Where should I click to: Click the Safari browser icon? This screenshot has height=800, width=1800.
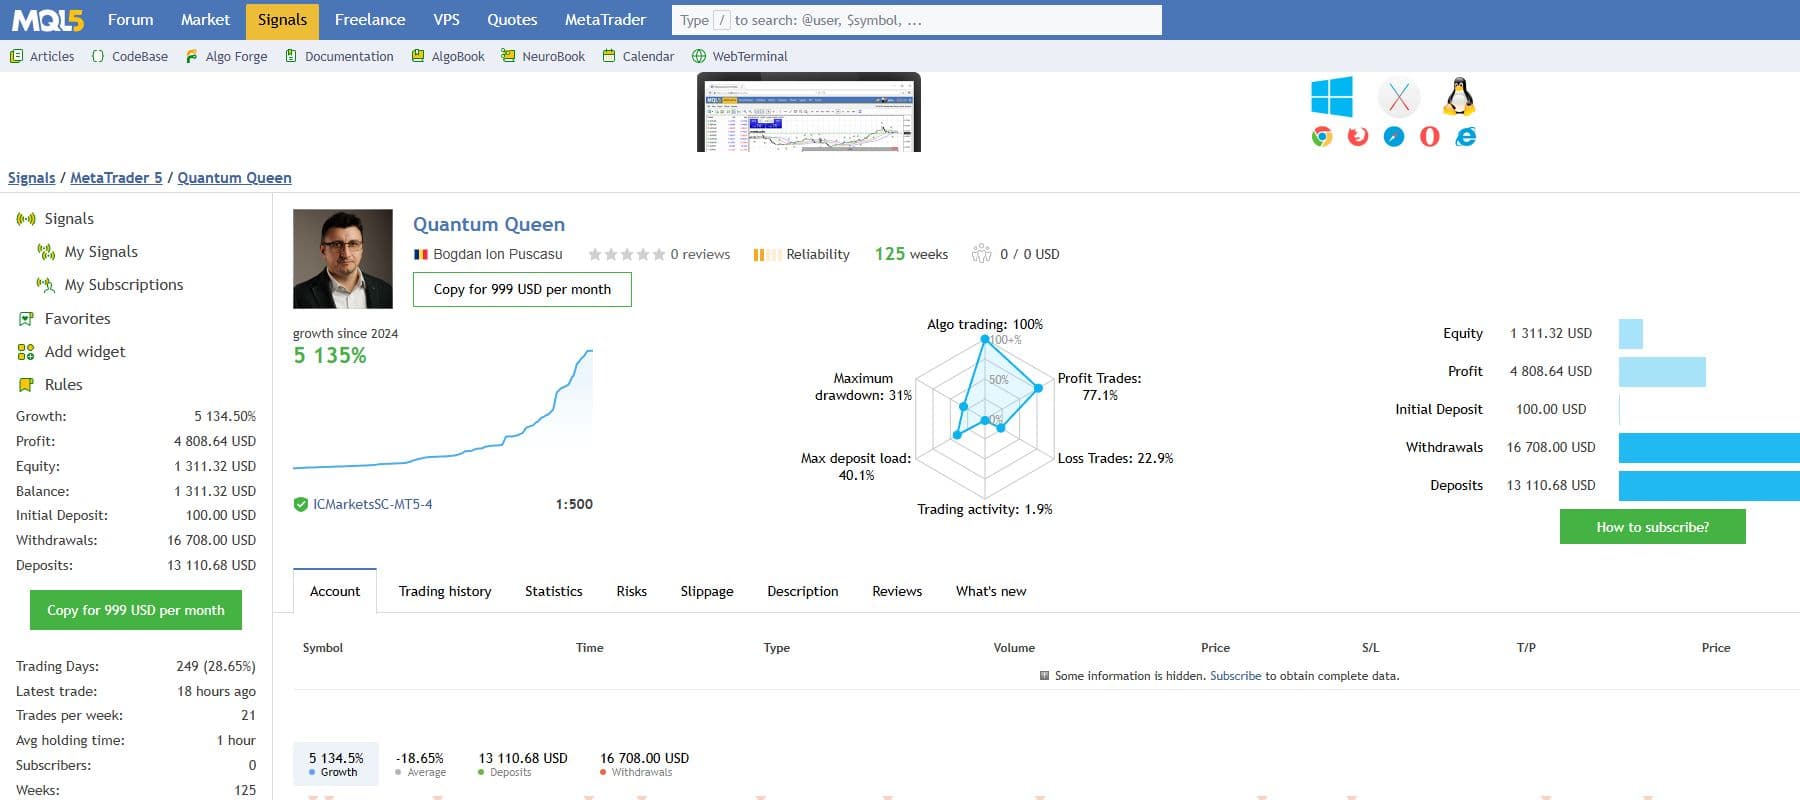pyautogui.click(x=1394, y=137)
